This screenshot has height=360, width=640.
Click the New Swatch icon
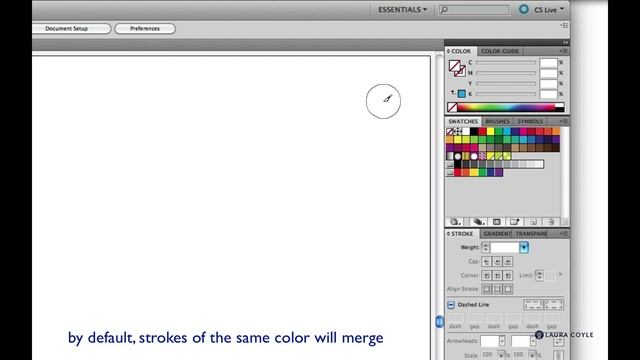533,222
